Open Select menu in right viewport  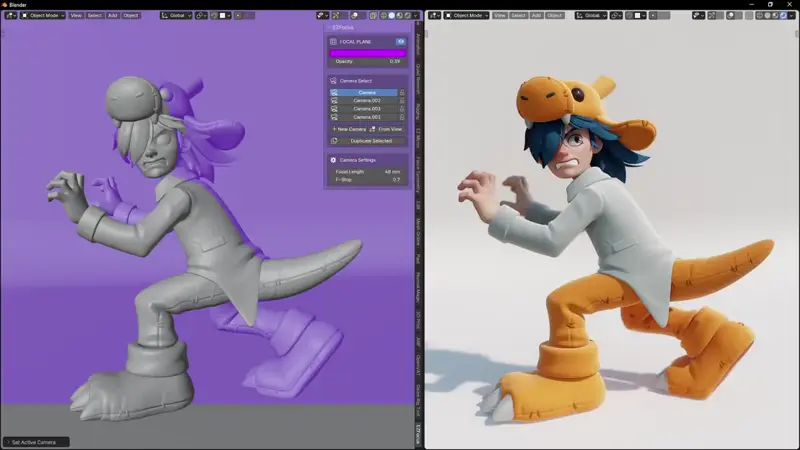518,15
